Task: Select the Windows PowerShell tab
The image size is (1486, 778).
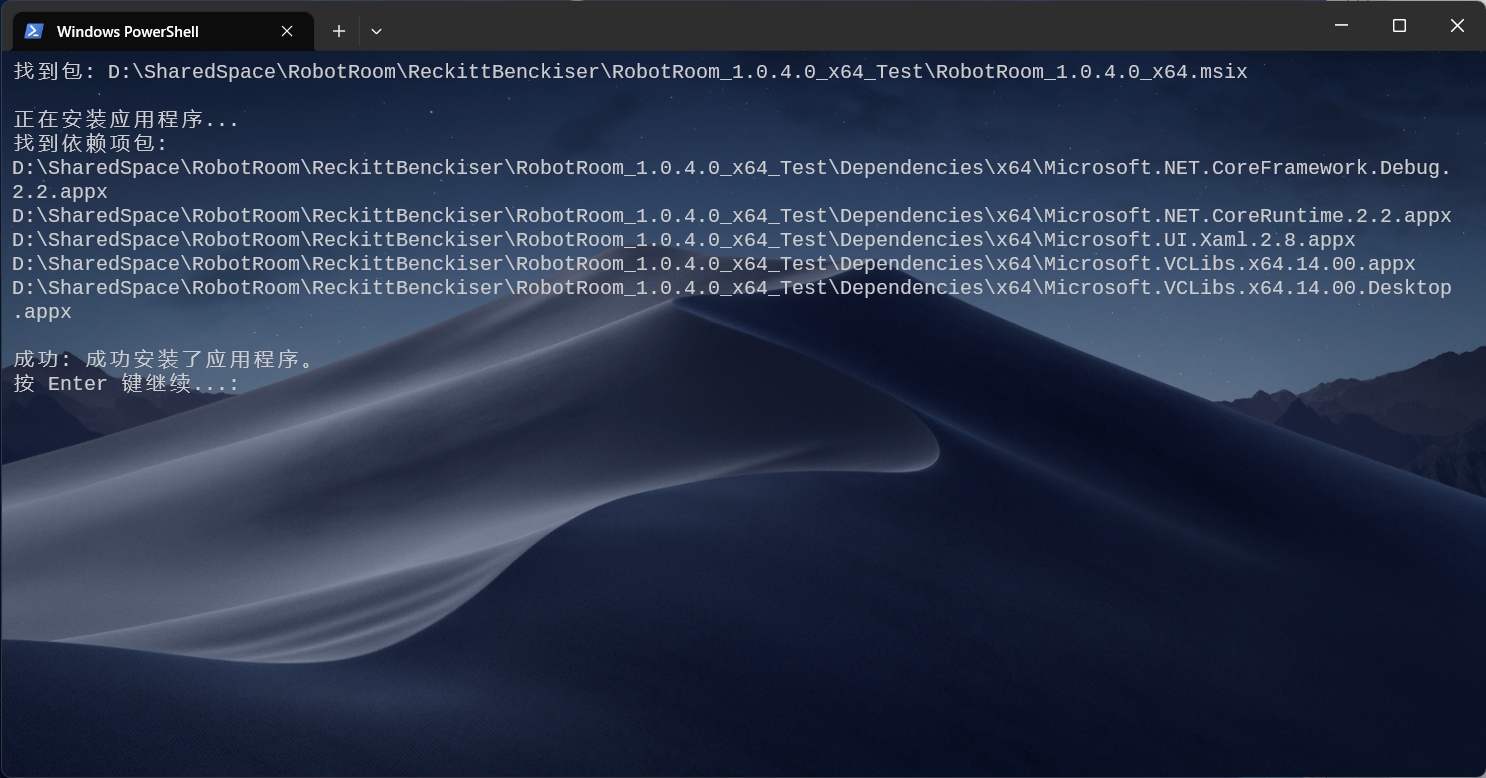Action: click(x=163, y=31)
